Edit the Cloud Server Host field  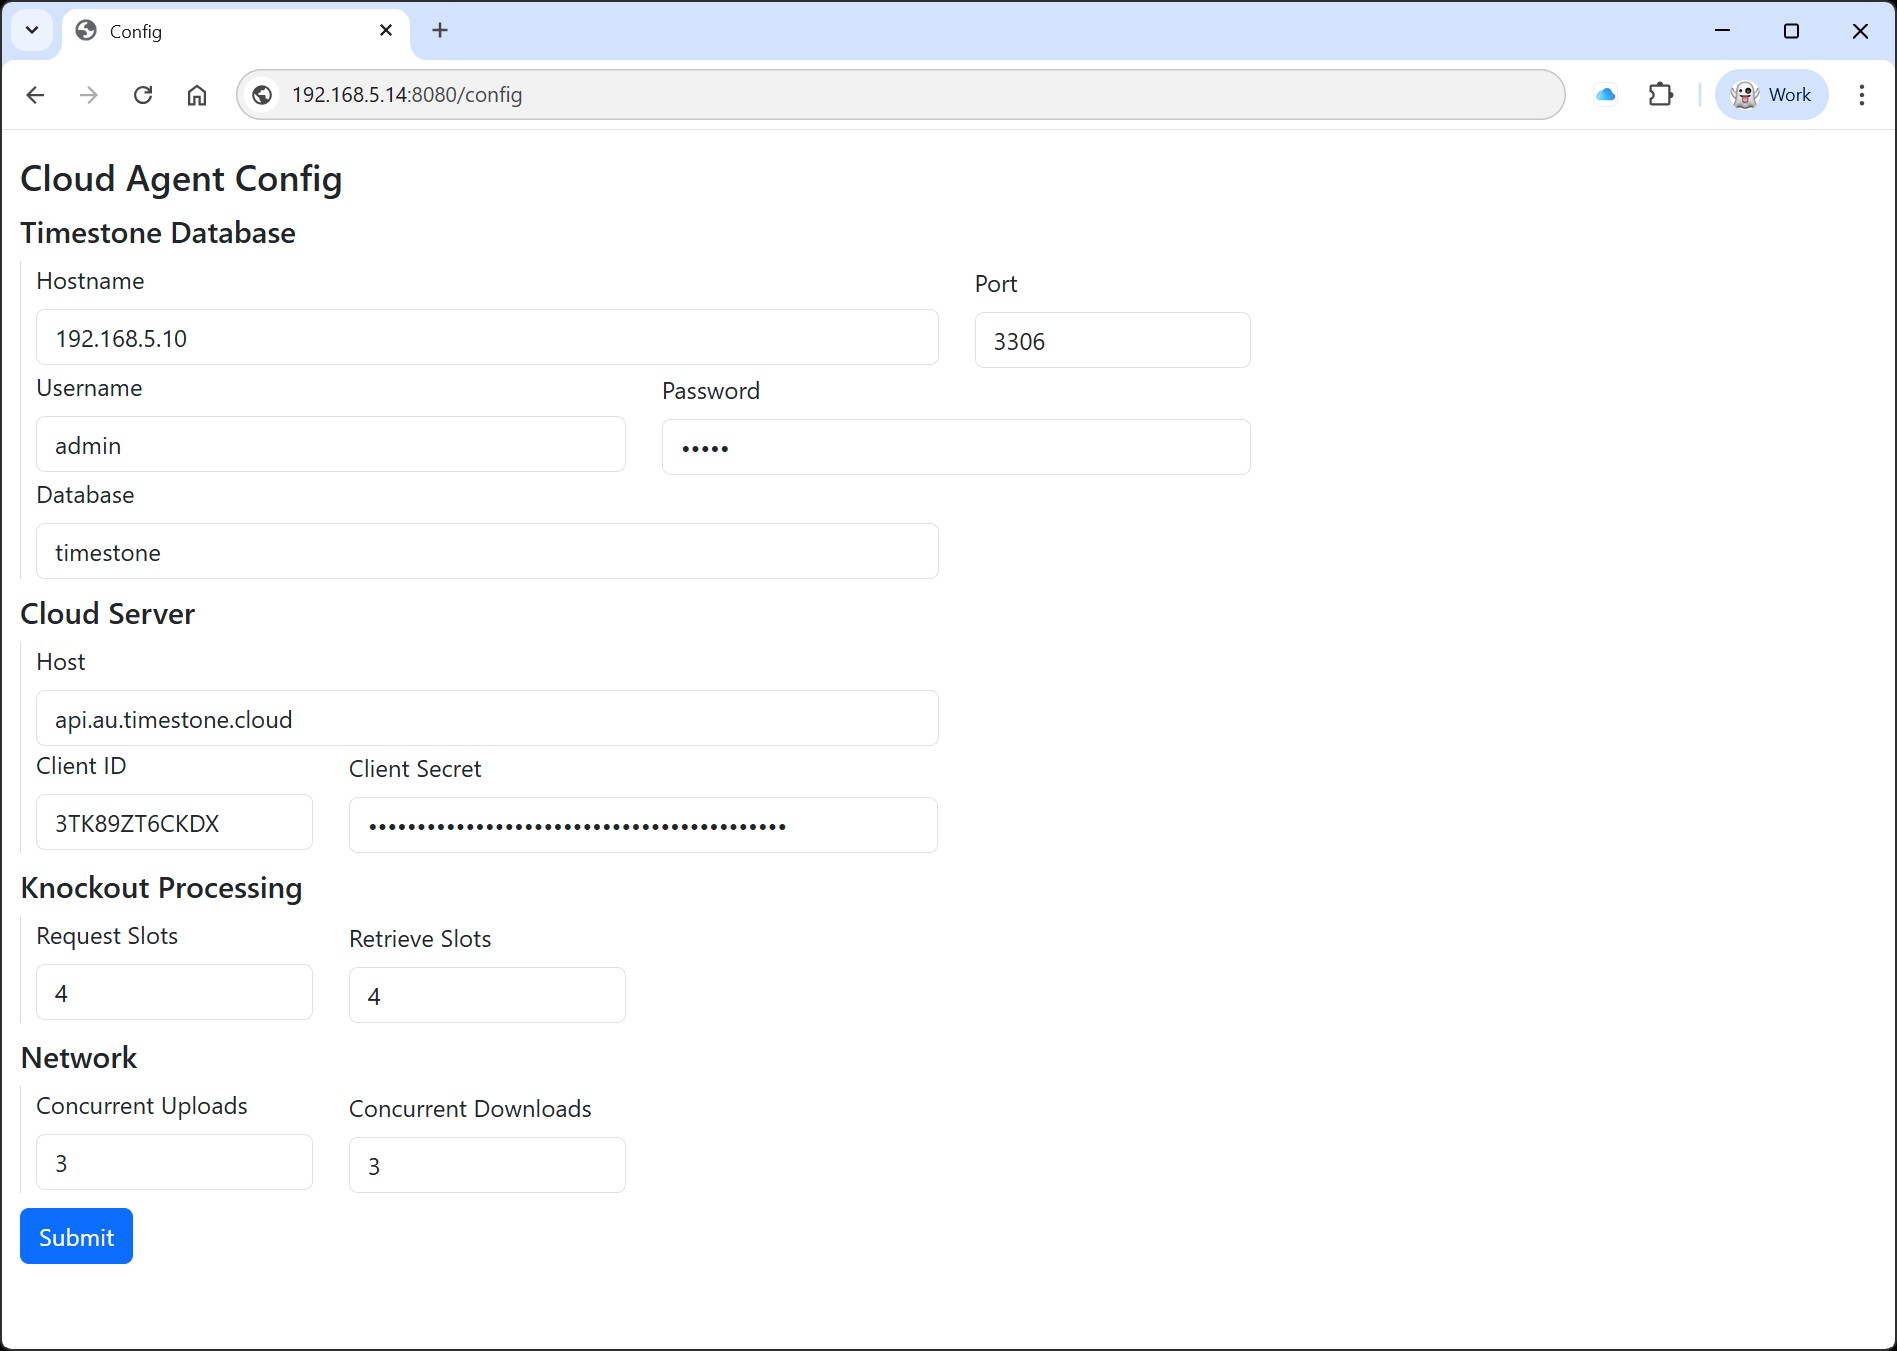point(487,718)
